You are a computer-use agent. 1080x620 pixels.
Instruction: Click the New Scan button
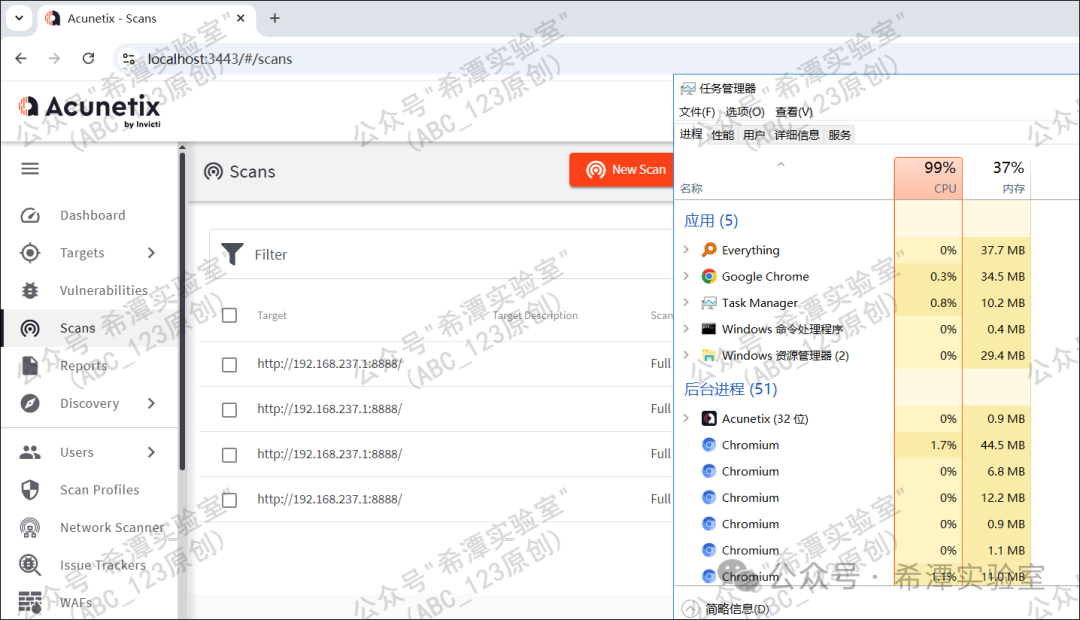(x=622, y=169)
